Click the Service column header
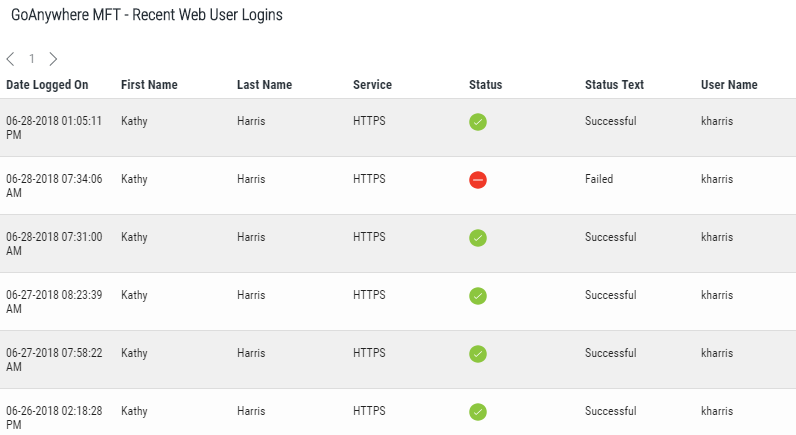 (372, 85)
